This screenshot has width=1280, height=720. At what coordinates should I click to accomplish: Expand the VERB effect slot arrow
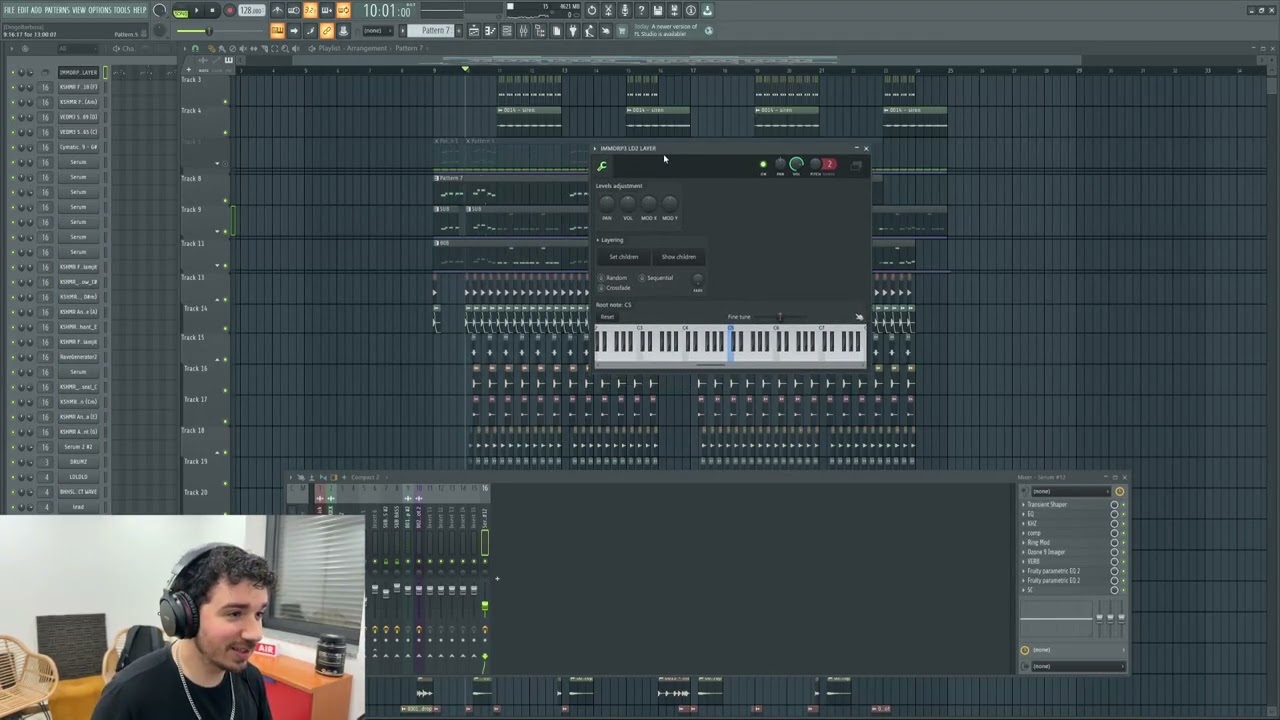click(1023, 562)
